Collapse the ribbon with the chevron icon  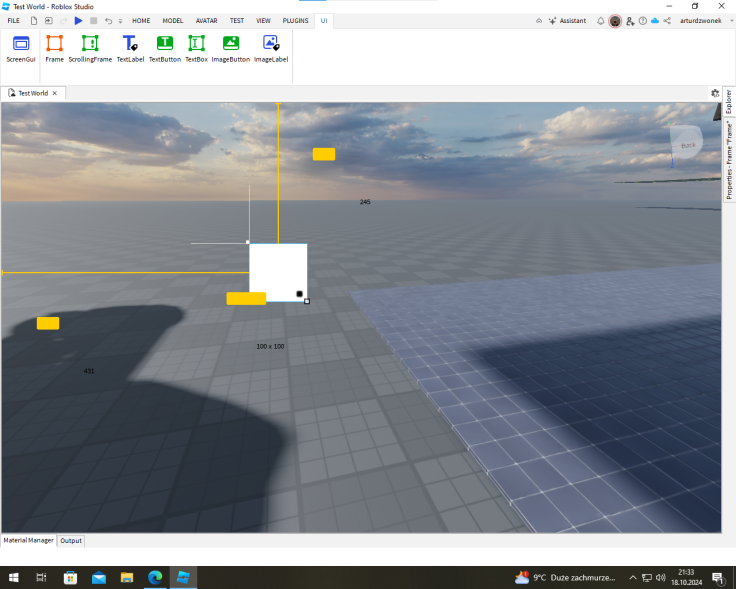pos(539,21)
